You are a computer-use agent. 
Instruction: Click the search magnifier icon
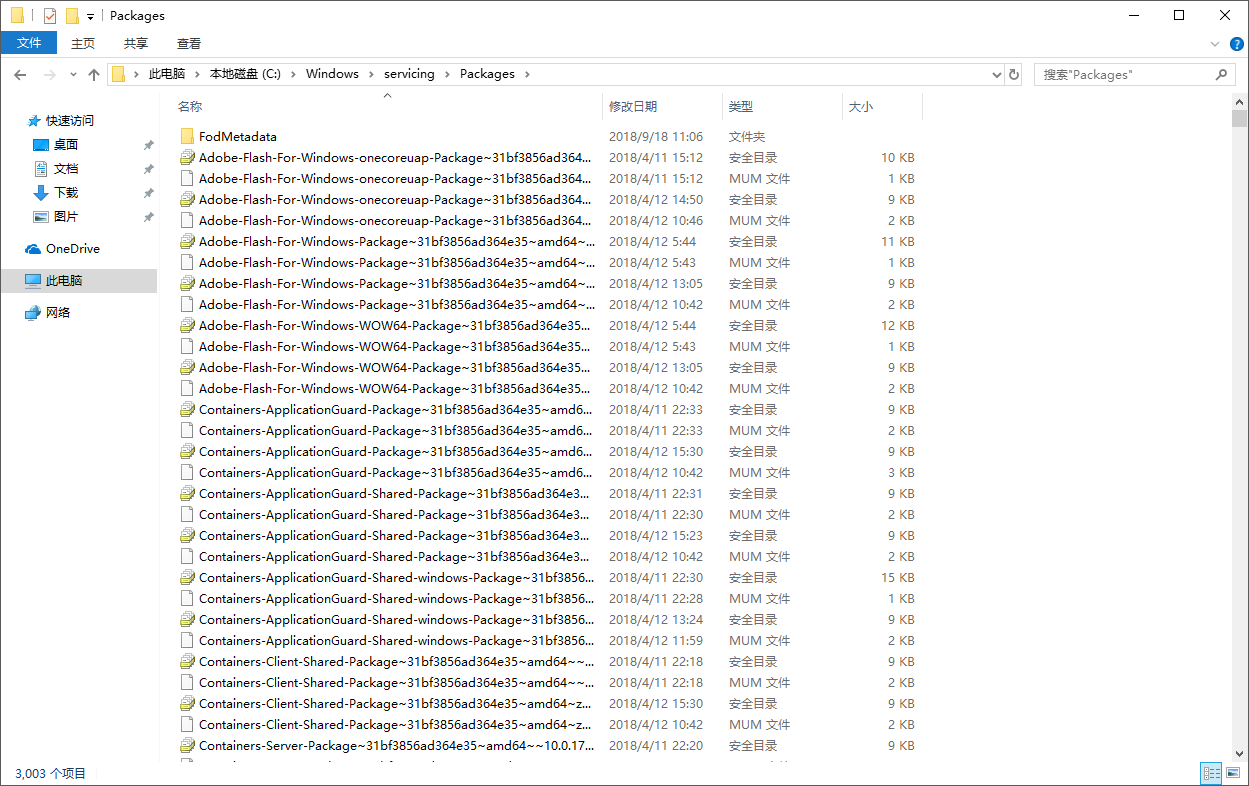click(1221, 74)
